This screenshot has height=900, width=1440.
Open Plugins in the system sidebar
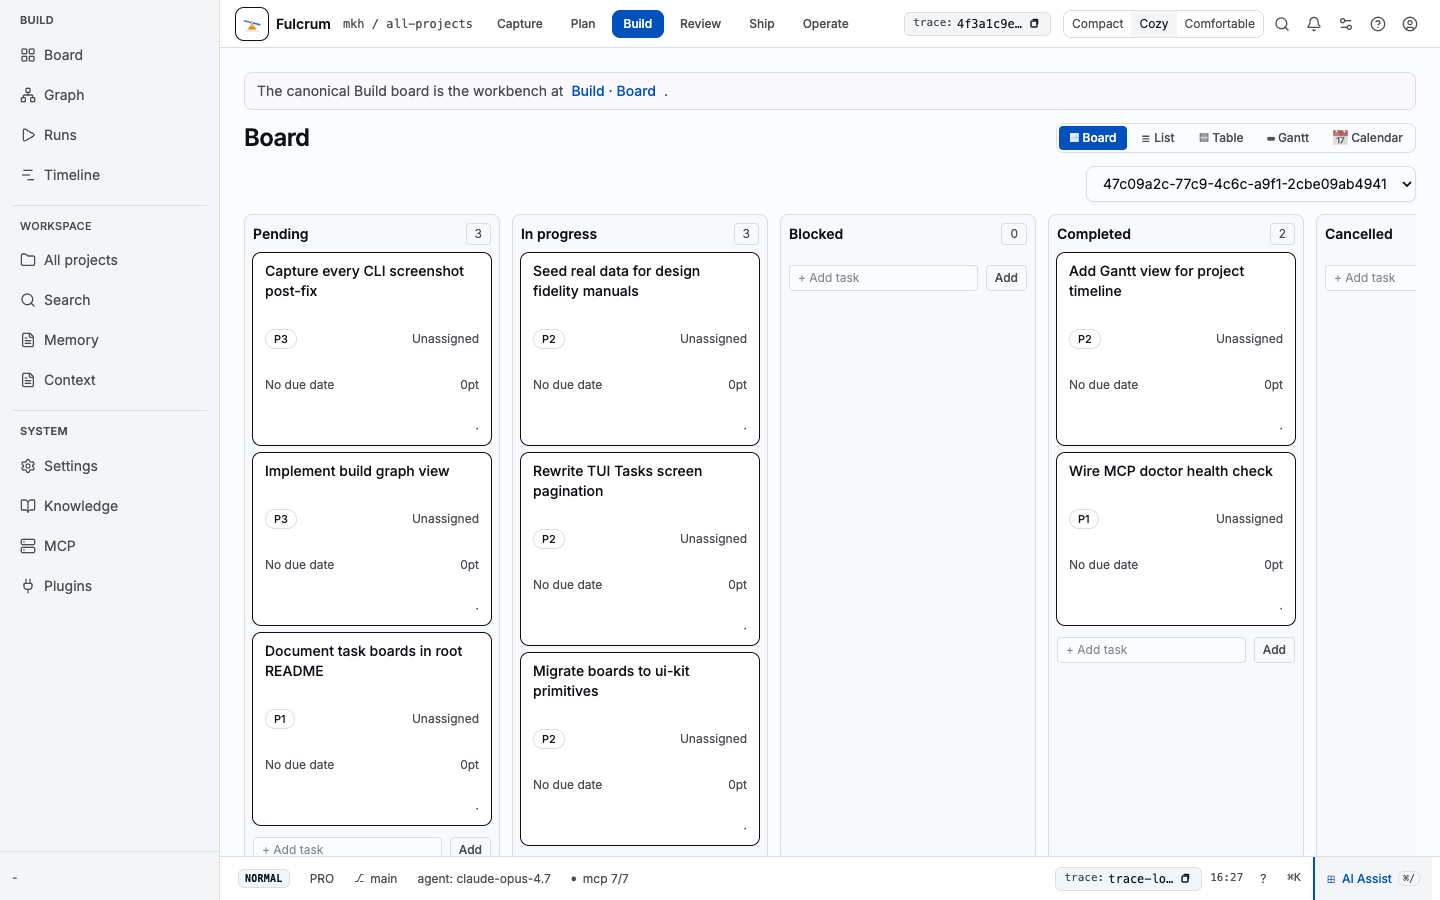(x=110, y=586)
